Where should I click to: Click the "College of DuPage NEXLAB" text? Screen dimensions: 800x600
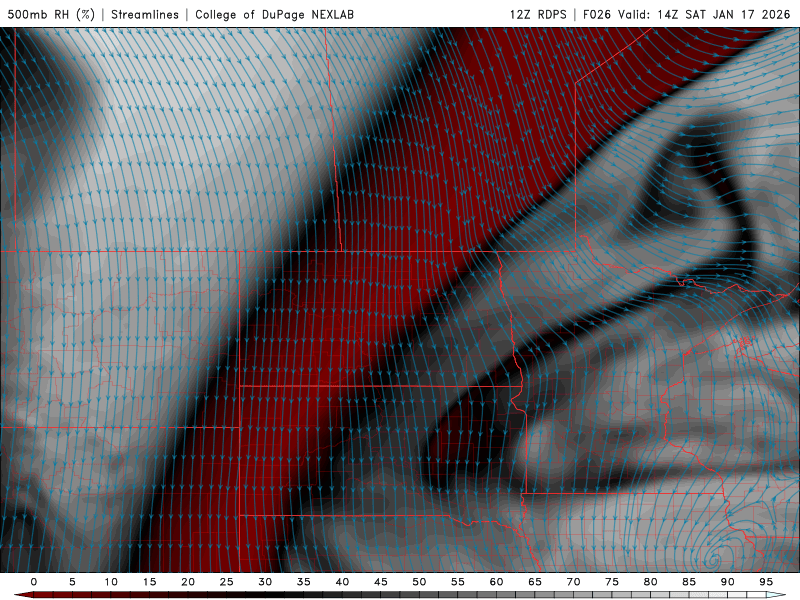coord(274,14)
